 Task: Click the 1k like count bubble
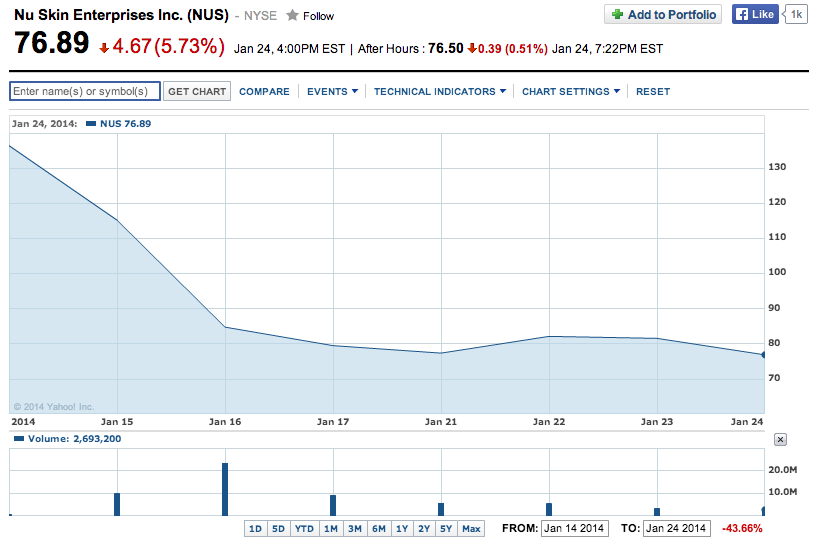[796, 15]
